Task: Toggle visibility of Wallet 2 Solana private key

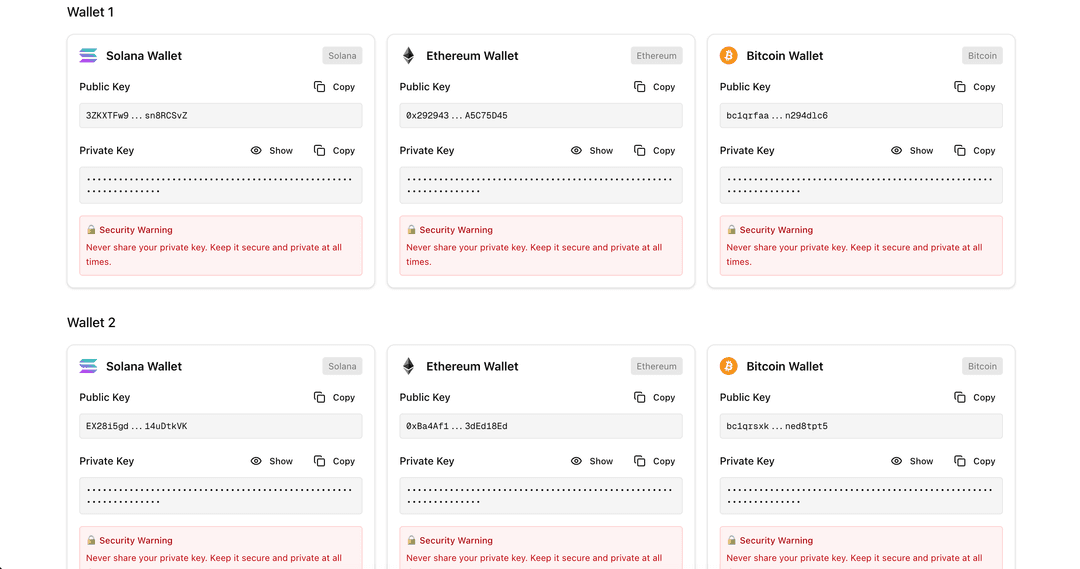Action: click(x=271, y=461)
